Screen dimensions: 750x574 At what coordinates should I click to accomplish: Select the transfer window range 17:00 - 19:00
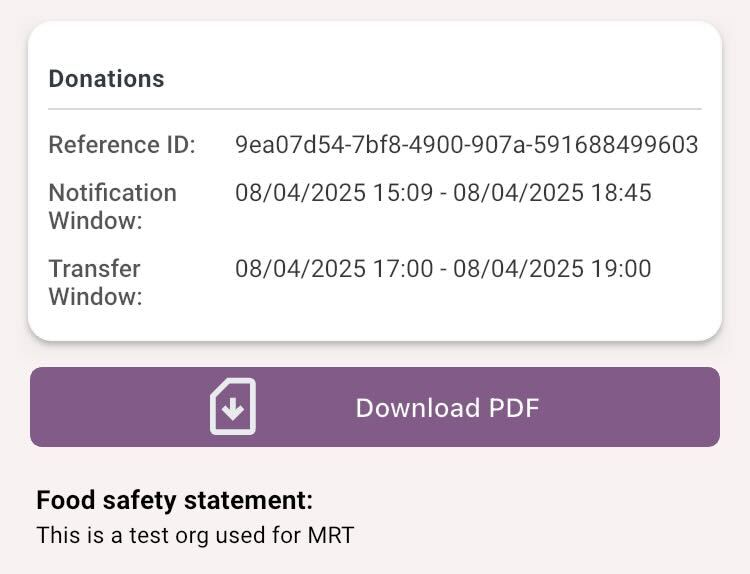tap(443, 268)
